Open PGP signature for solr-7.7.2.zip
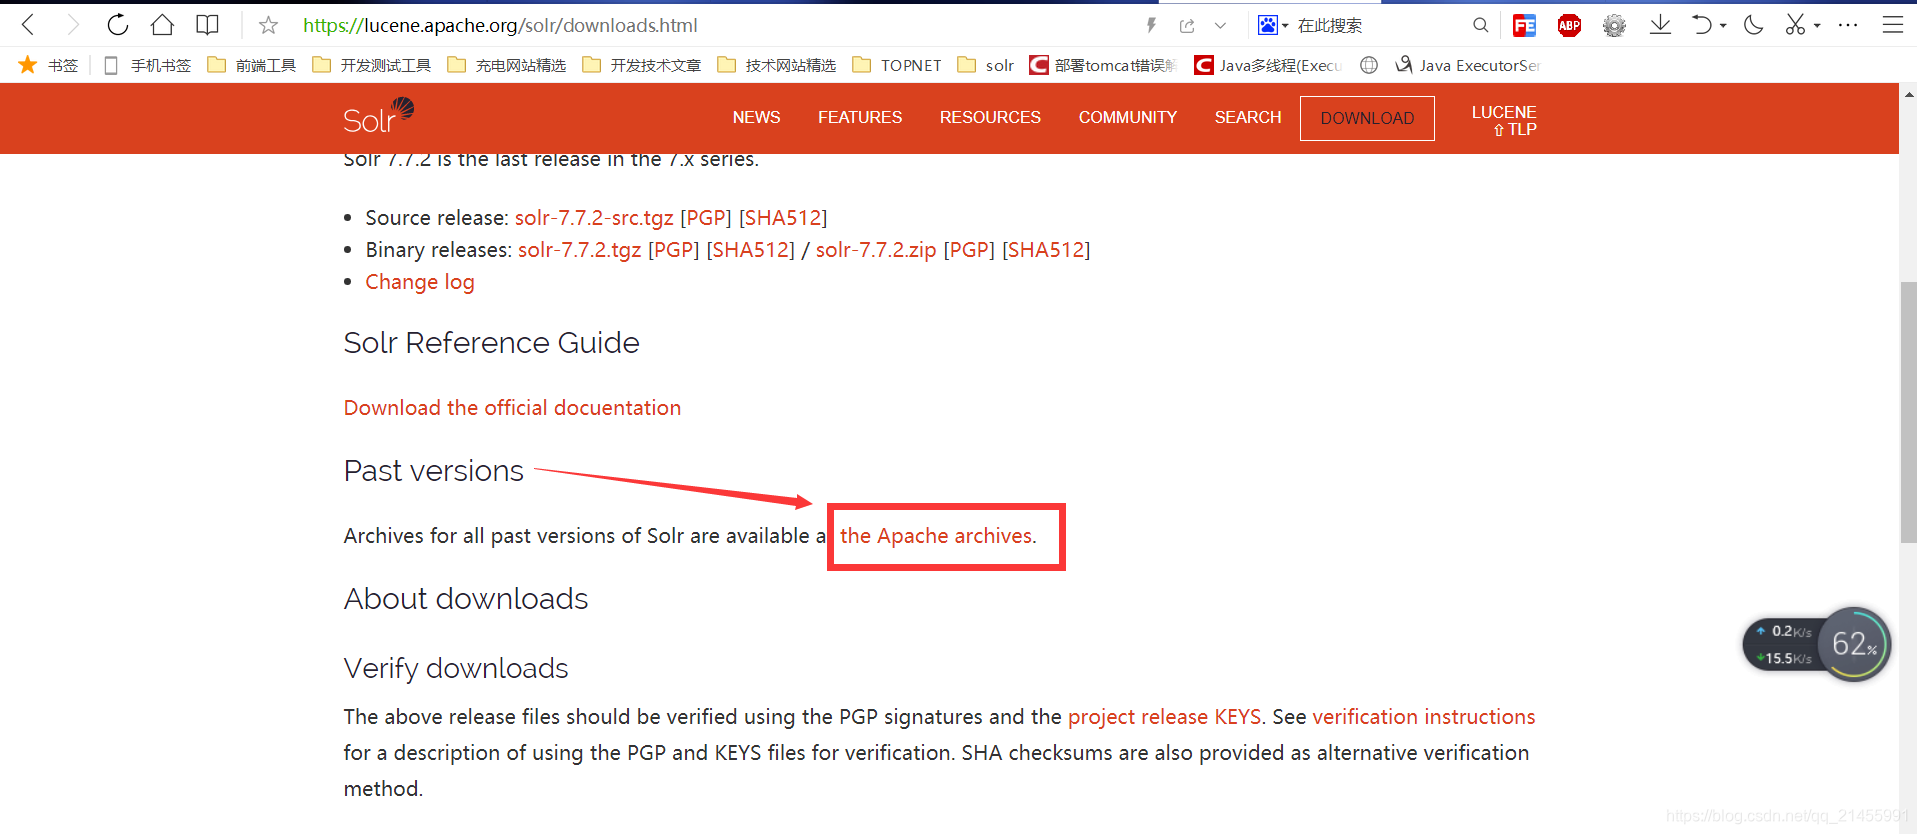 click(969, 250)
